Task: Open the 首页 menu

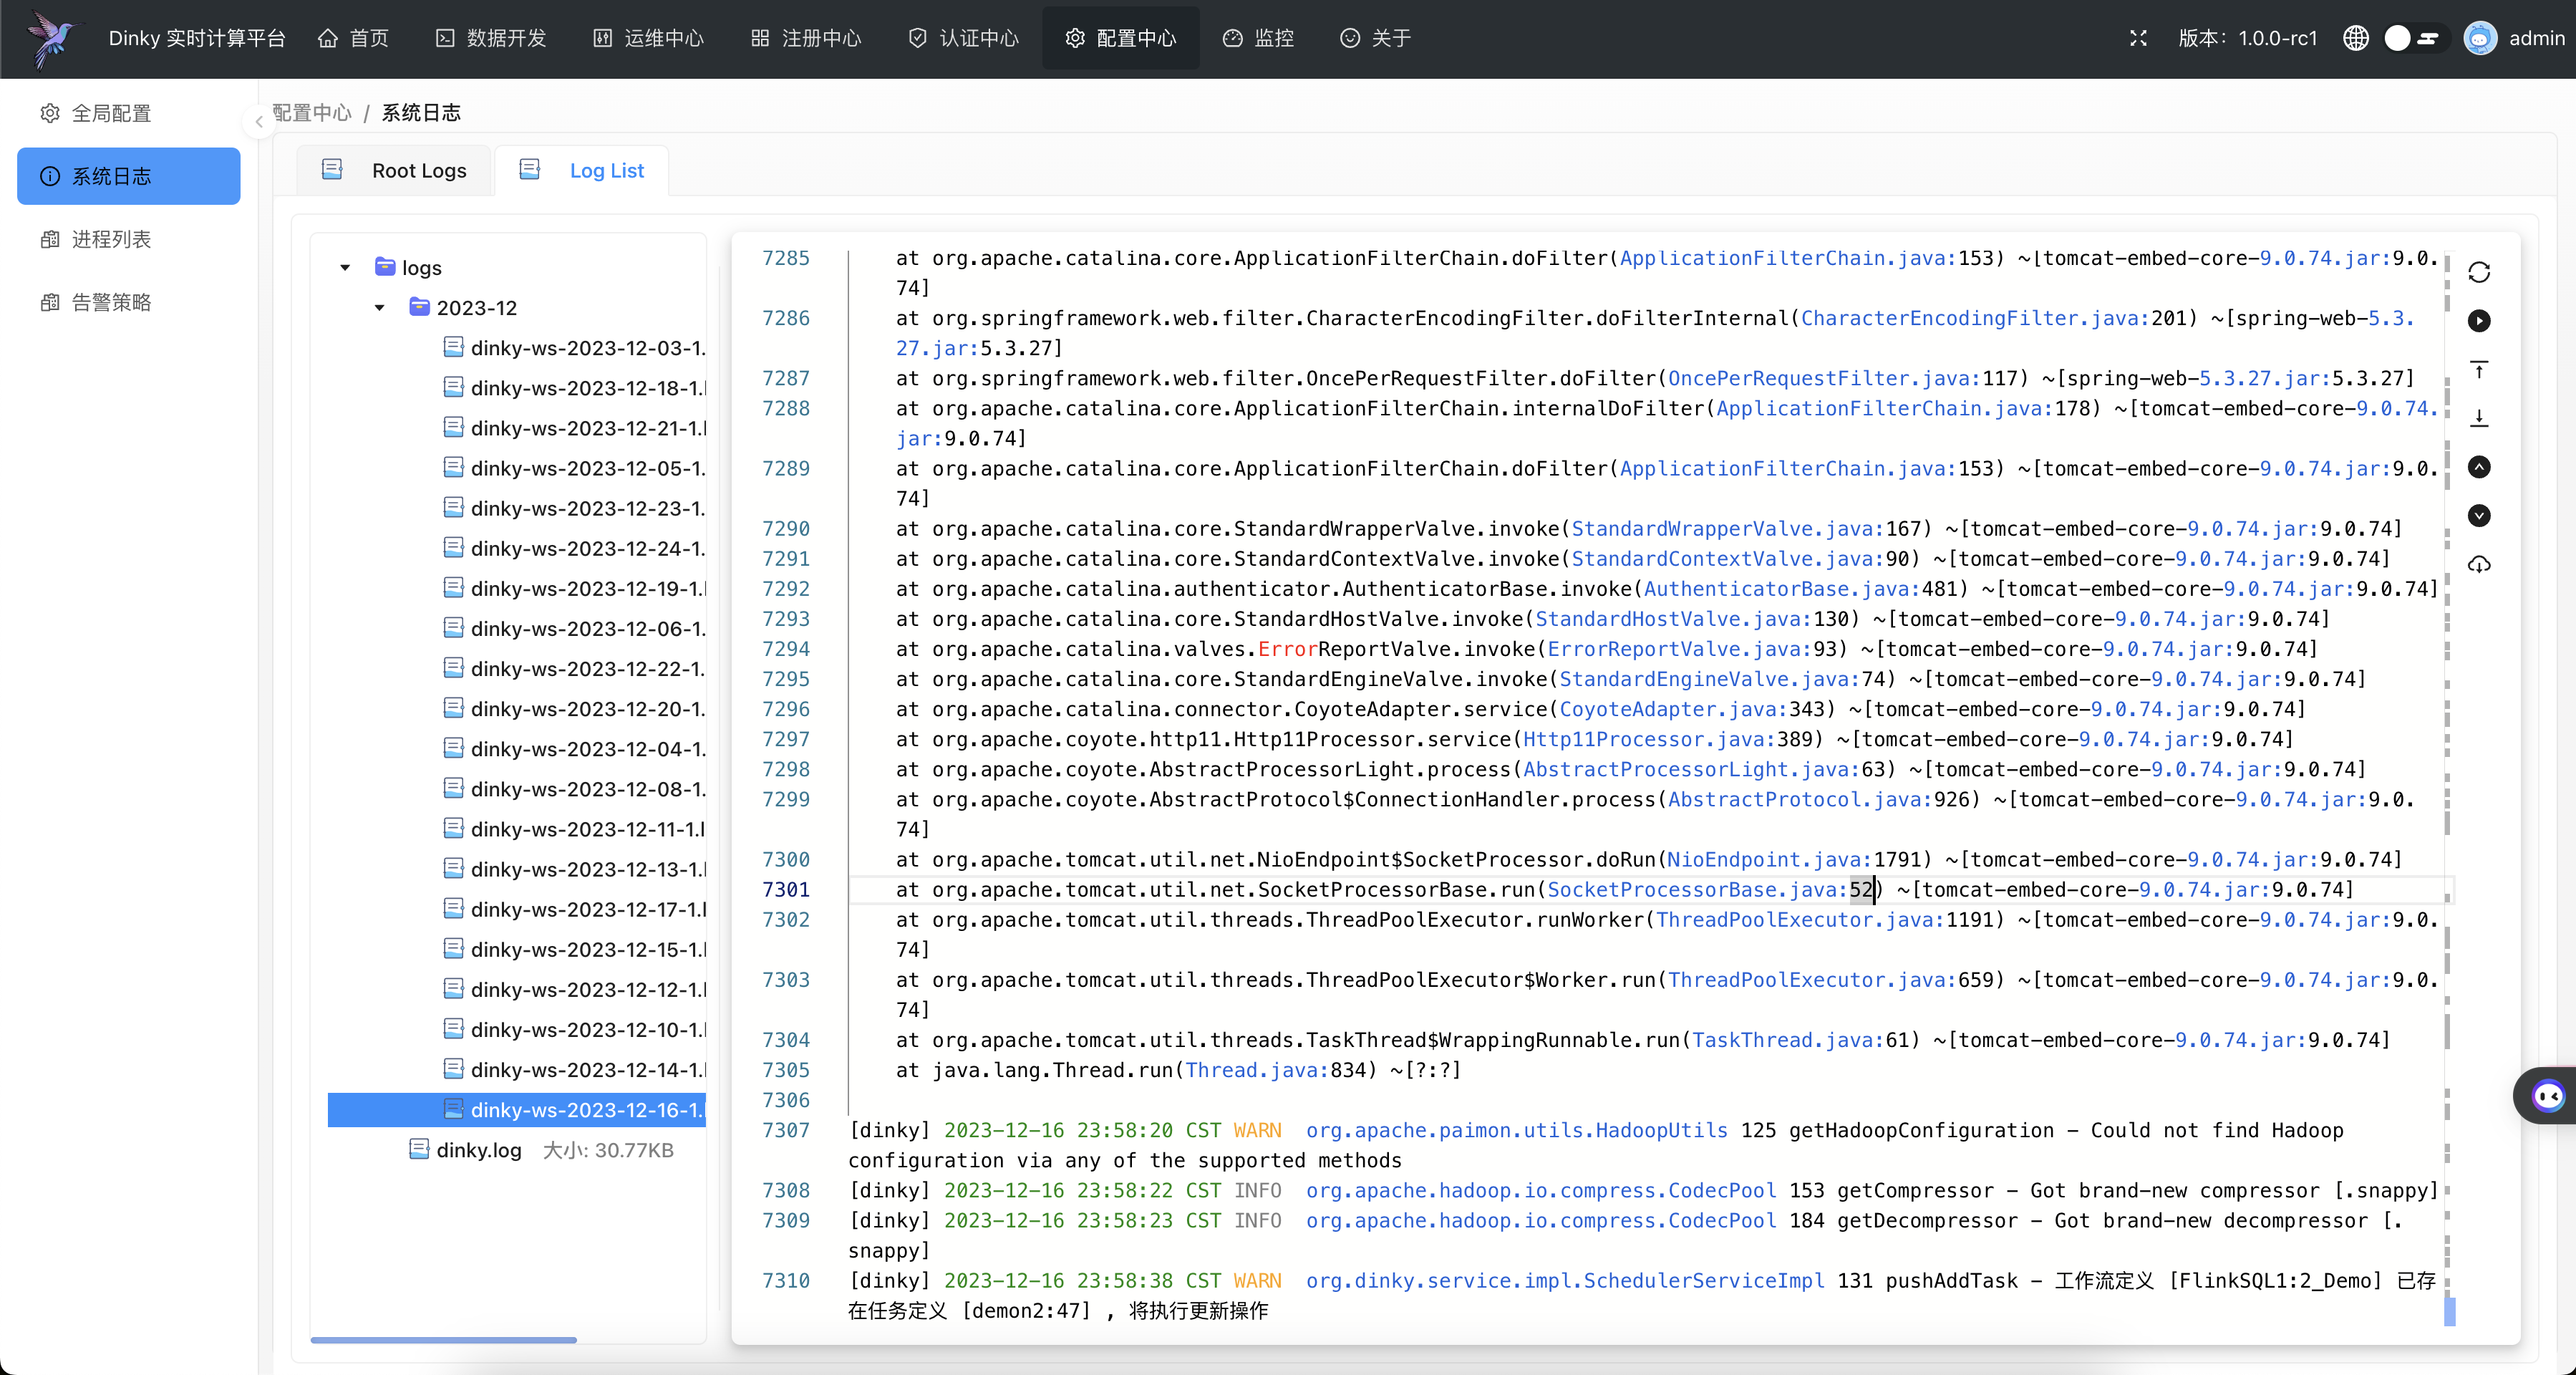Action: coord(353,38)
